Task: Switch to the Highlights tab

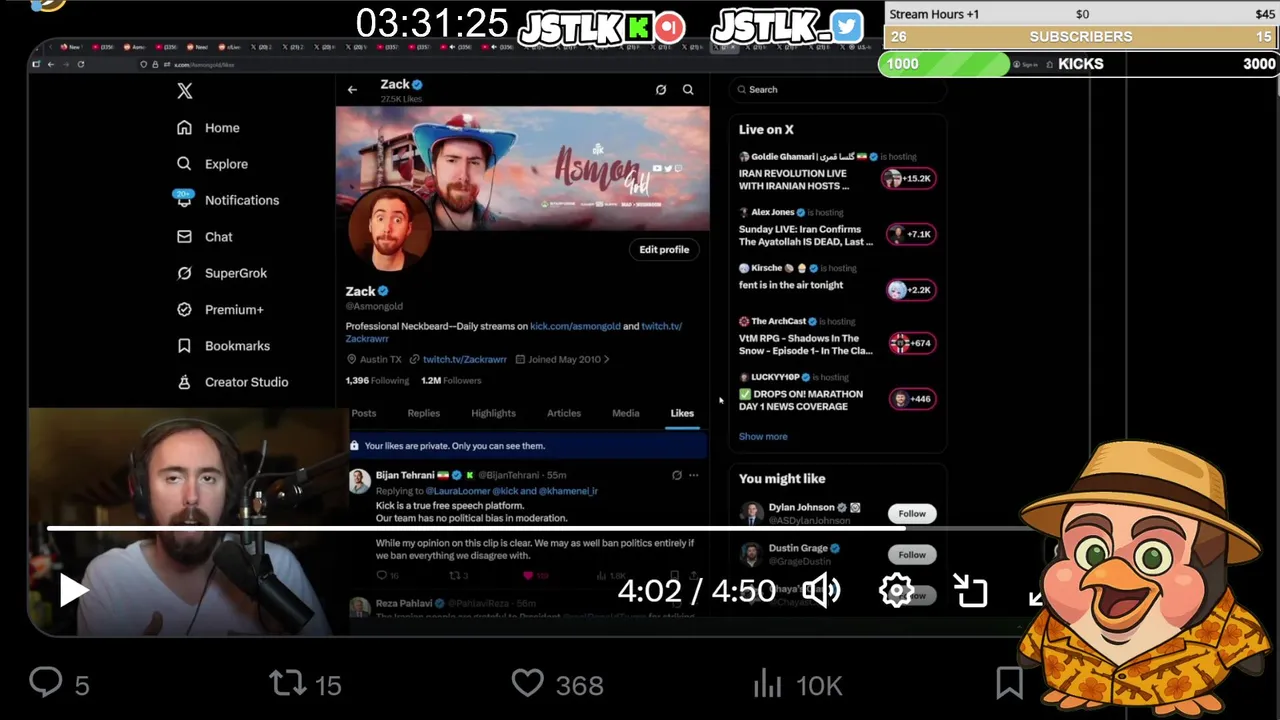Action: tap(493, 413)
